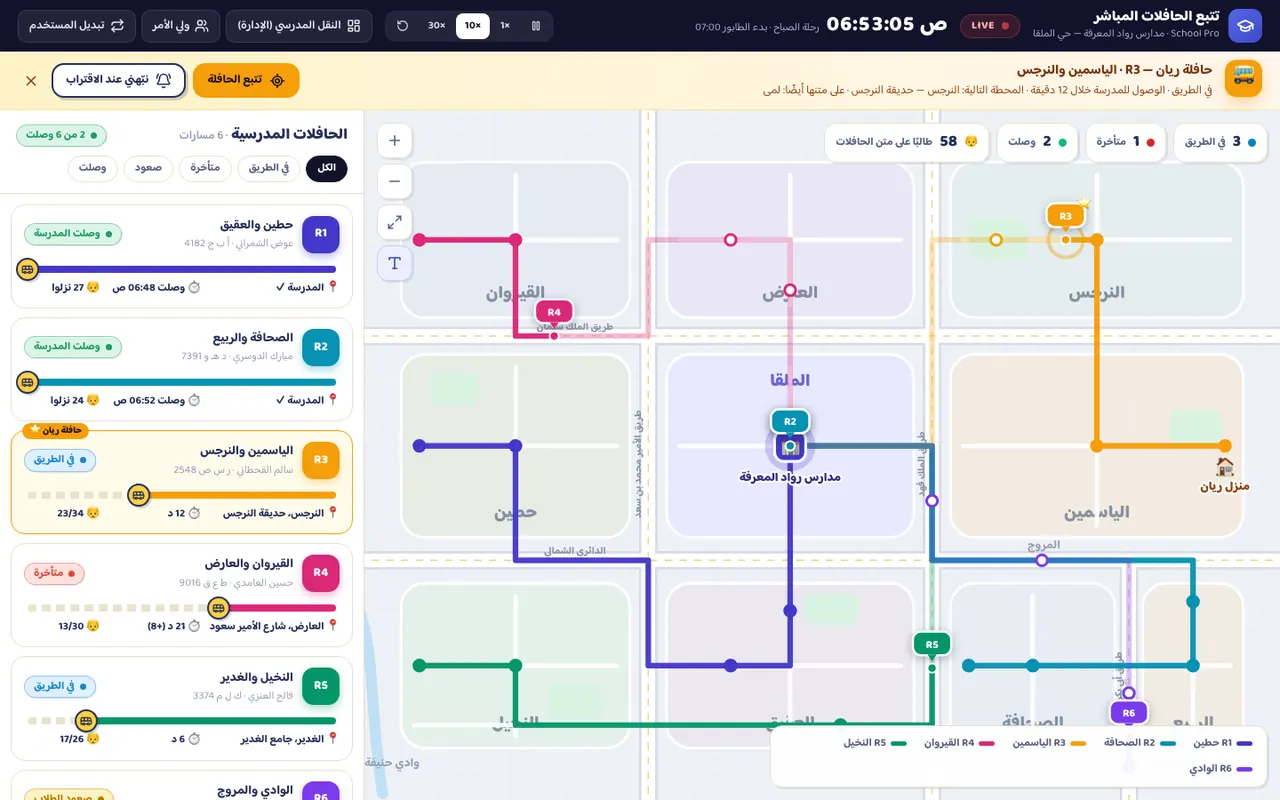
Task: Click تبديل المستخدم switch user button
Action: click(76, 26)
